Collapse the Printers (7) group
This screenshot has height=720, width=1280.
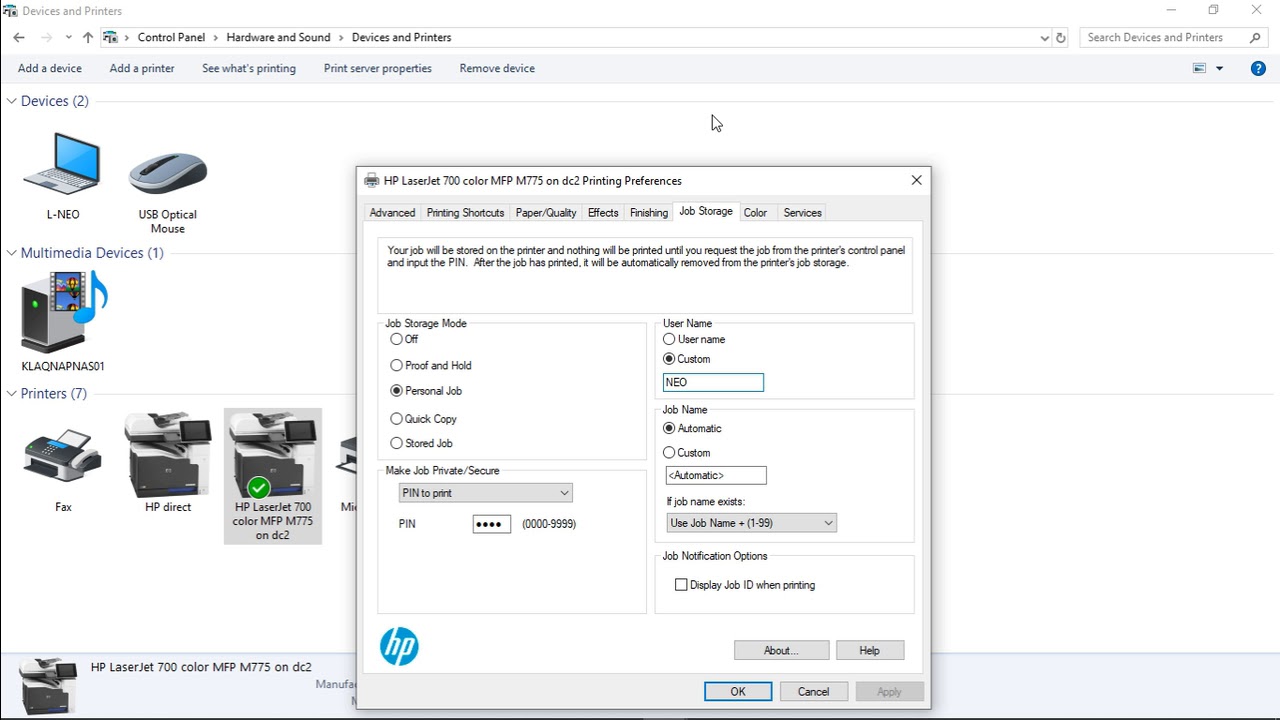(x=13, y=394)
